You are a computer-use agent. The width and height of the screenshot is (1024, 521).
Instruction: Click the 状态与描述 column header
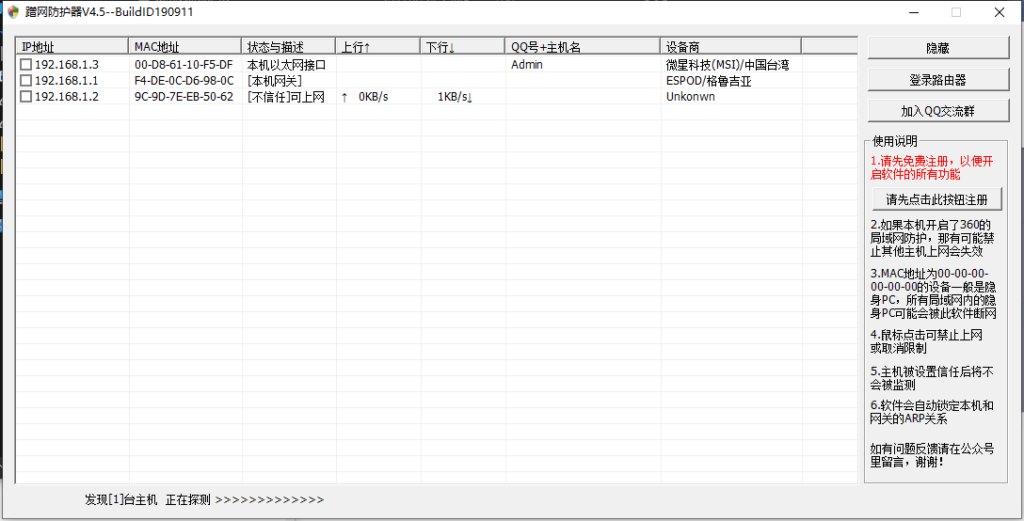288,46
